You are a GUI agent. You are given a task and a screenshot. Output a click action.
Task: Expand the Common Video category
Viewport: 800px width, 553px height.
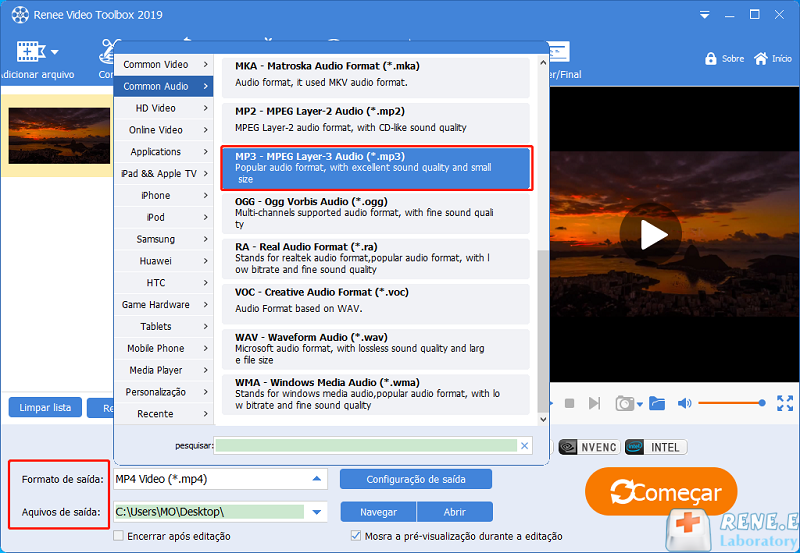pyautogui.click(x=164, y=64)
